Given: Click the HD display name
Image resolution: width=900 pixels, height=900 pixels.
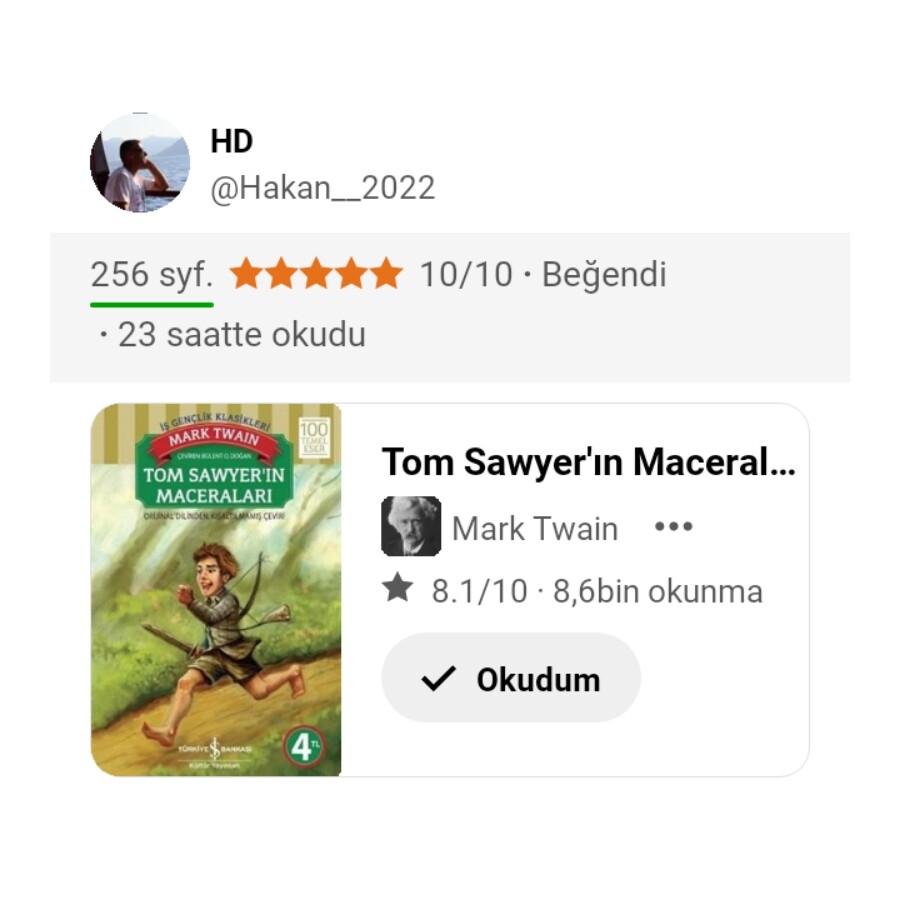Looking at the screenshot, I should tap(231, 141).
